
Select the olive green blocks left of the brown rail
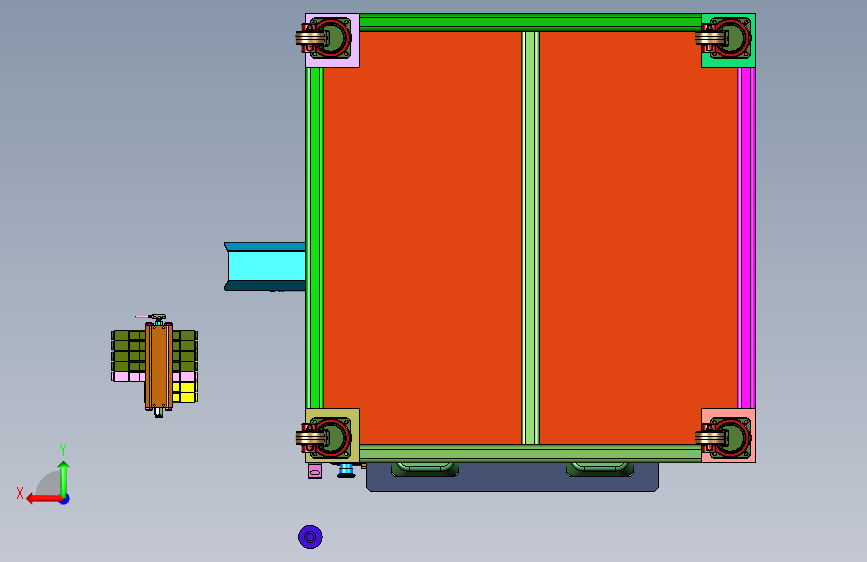128,351
